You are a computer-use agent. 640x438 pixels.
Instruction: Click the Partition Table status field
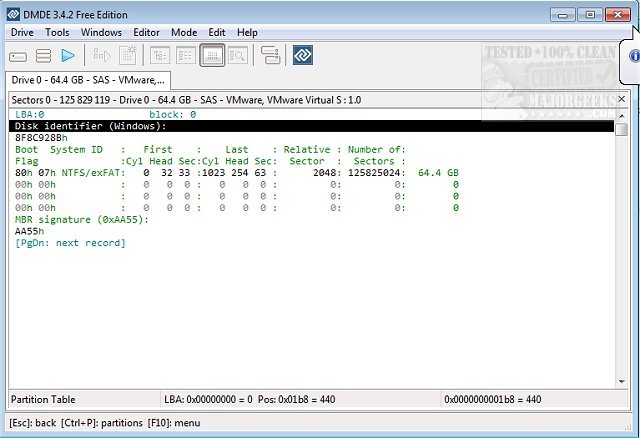pyautogui.click(x=84, y=399)
